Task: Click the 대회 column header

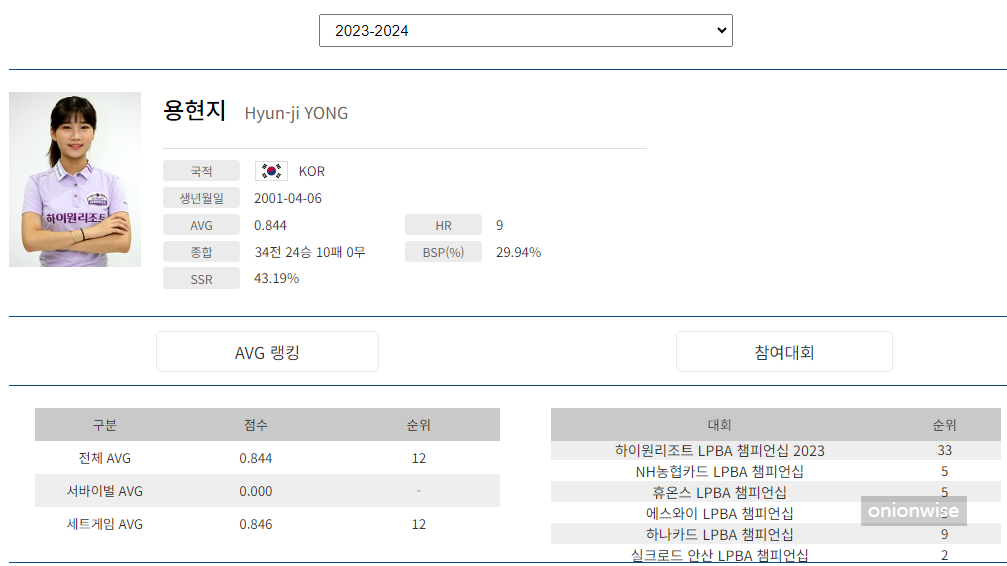Action: pos(719,425)
